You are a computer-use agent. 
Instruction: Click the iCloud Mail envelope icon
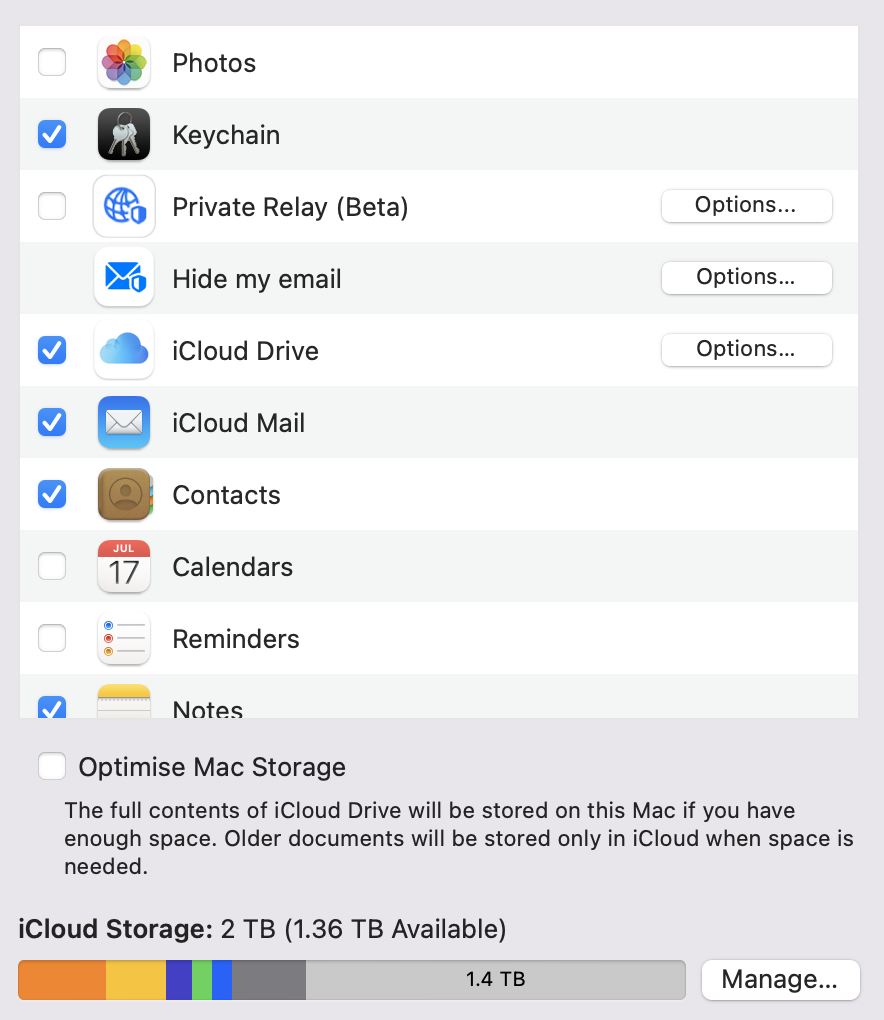coord(124,422)
